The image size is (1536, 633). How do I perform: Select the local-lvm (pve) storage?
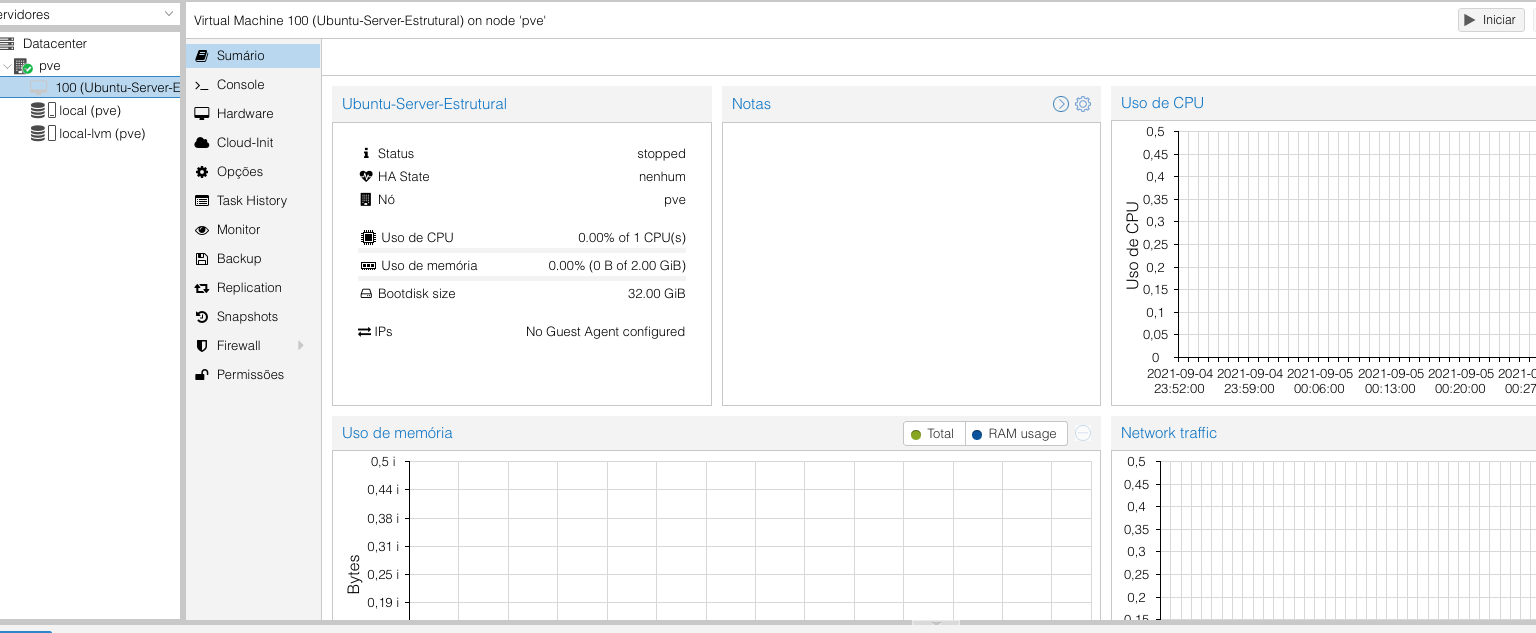coord(101,133)
